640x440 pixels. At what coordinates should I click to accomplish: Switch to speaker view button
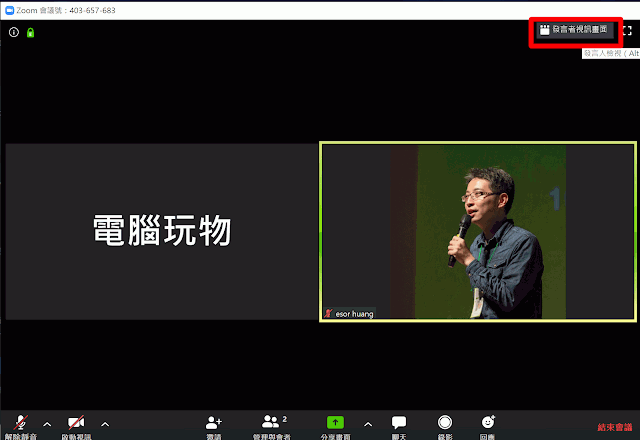pos(575,30)
